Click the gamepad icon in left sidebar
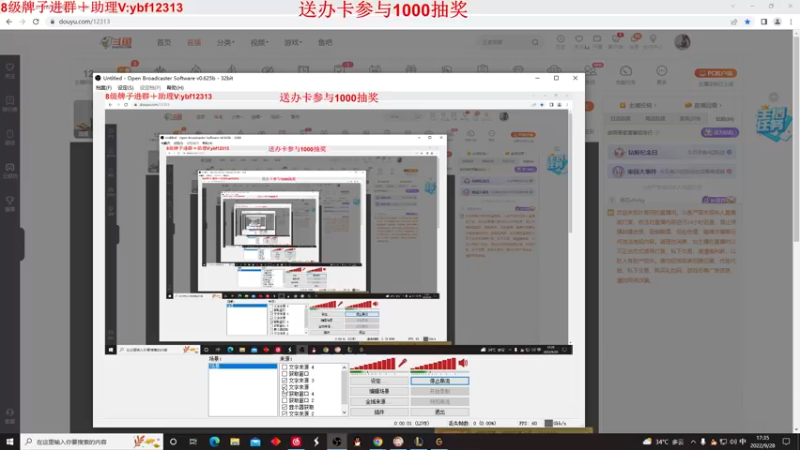 [10, 167]
